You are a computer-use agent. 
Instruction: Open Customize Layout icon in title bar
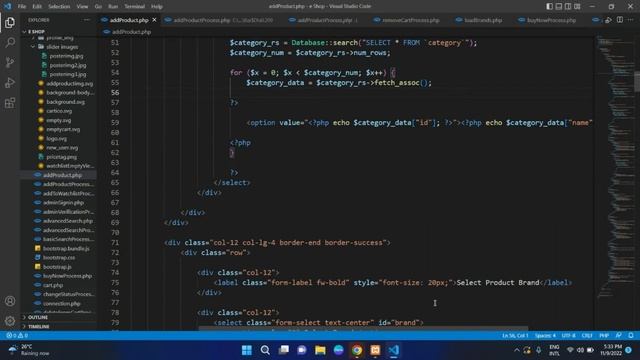(x=577, y=7)
